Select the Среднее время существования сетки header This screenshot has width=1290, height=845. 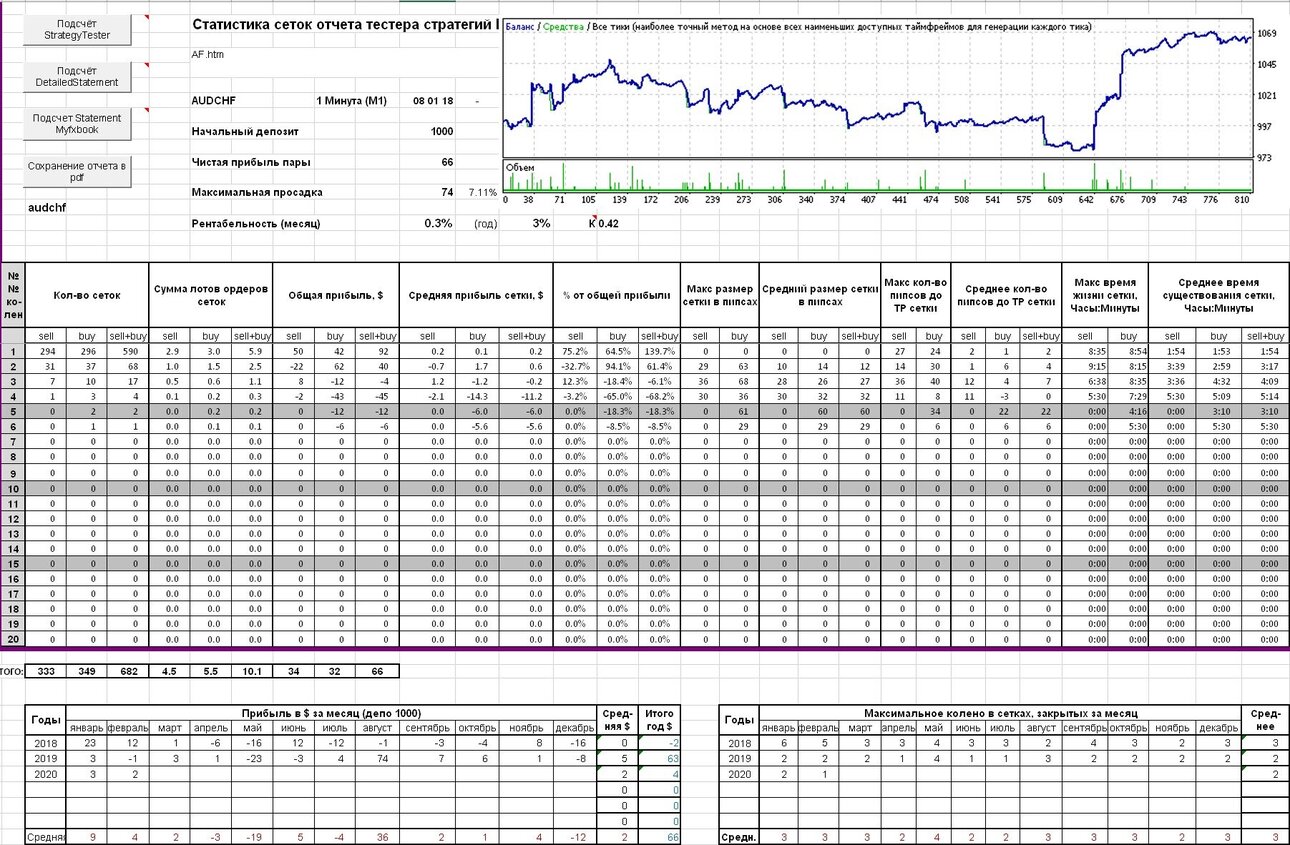[1219, 295]
